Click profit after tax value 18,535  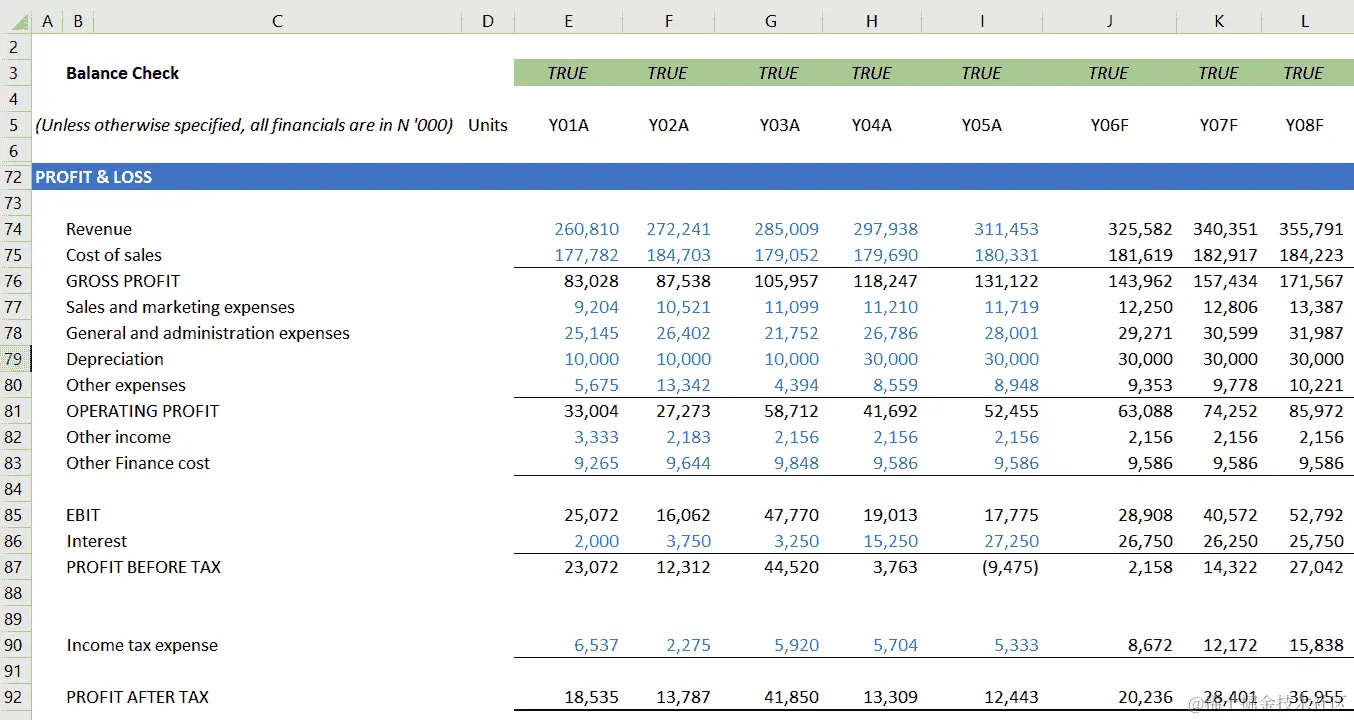point(592,697)
